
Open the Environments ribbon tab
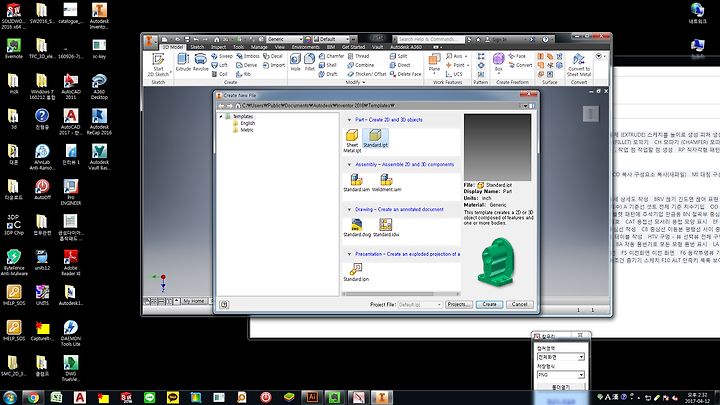[305, 47]
